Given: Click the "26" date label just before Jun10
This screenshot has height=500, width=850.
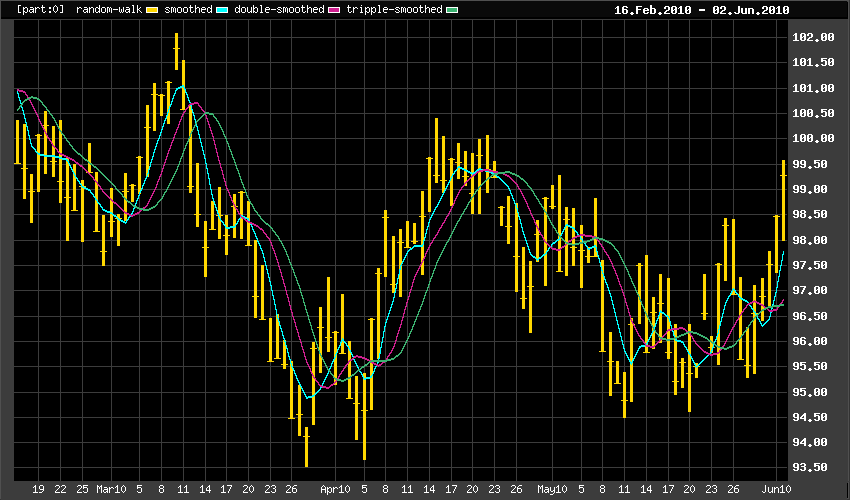Looking at the screenshot, I should (733, 489).
